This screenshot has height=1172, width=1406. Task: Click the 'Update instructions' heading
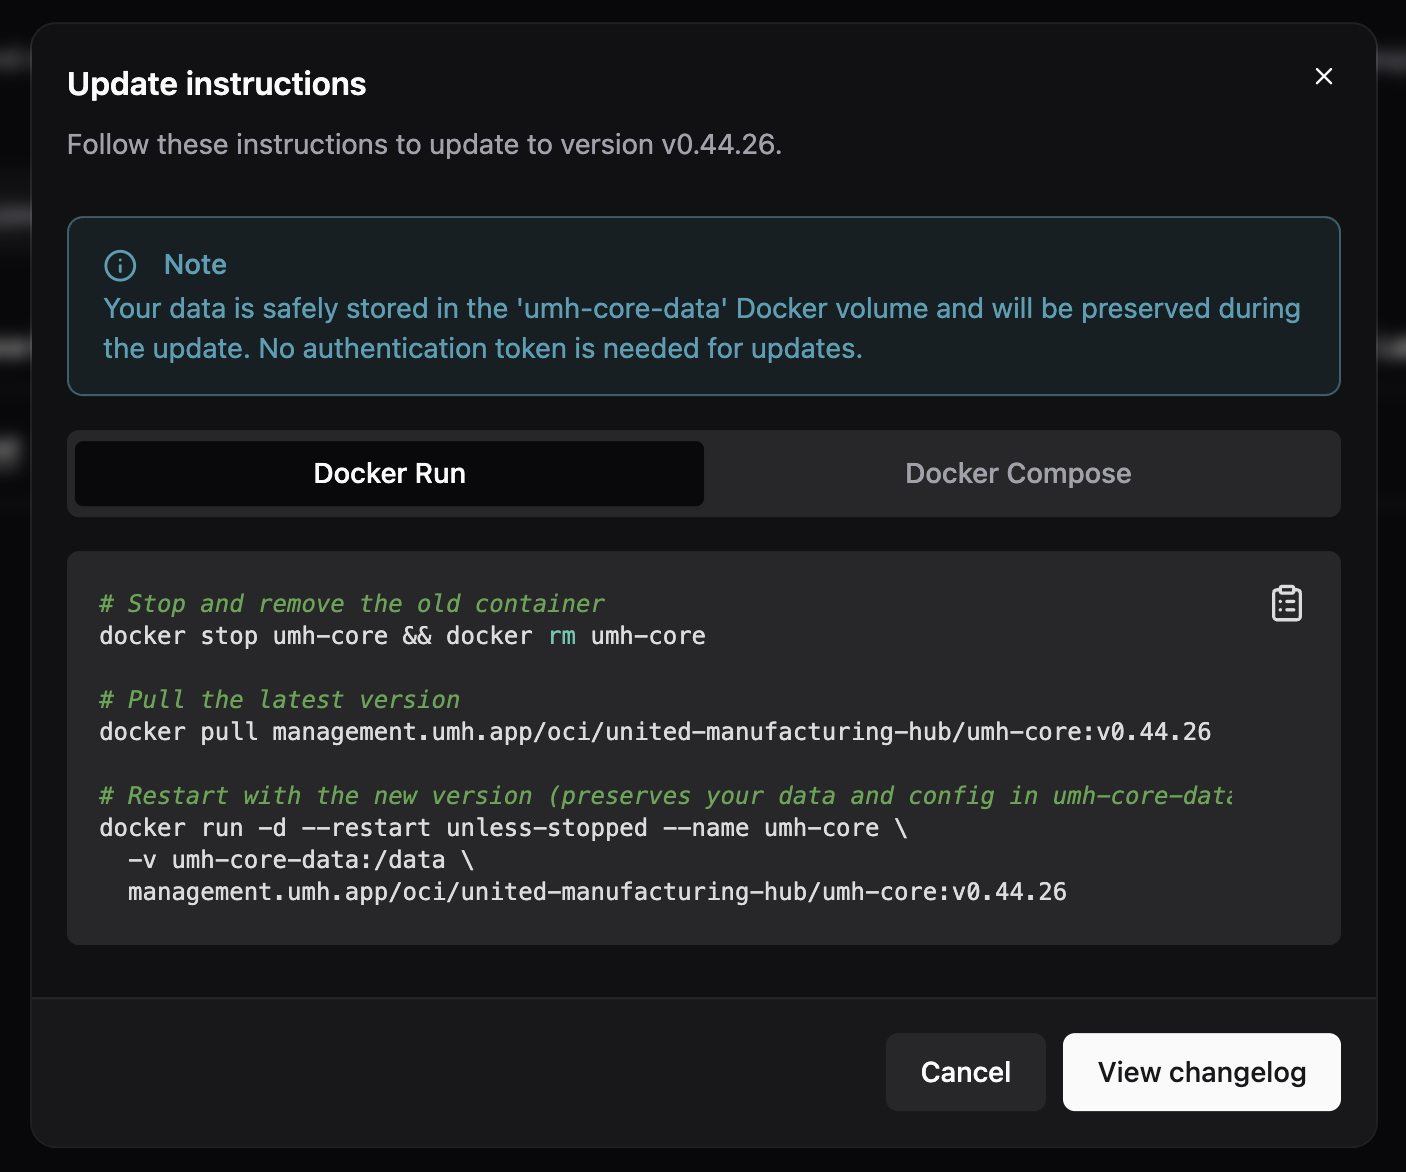click(x=217, y=84)
